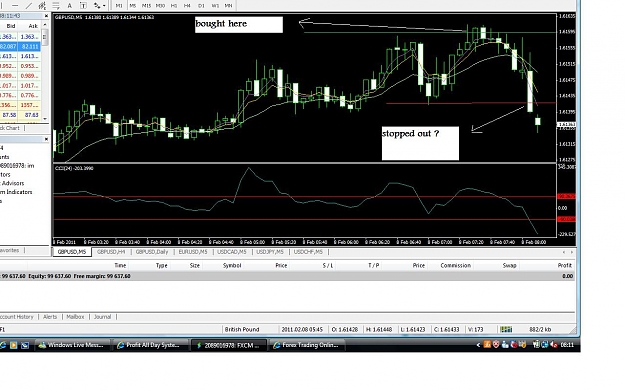The image size is (625, 391).
Task: Close the Navigator panel
Action: click(46, 139)
